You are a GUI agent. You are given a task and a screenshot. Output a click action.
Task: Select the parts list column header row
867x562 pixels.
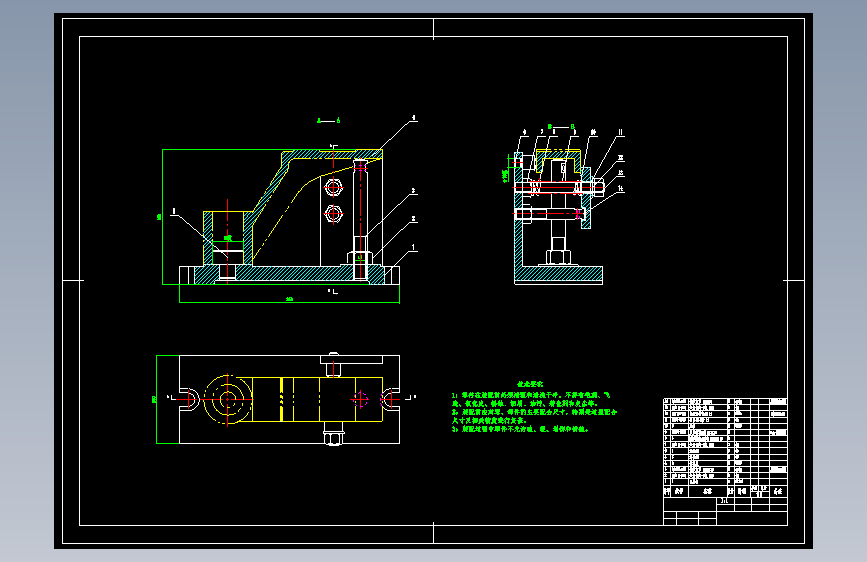[x=725, y=491]
